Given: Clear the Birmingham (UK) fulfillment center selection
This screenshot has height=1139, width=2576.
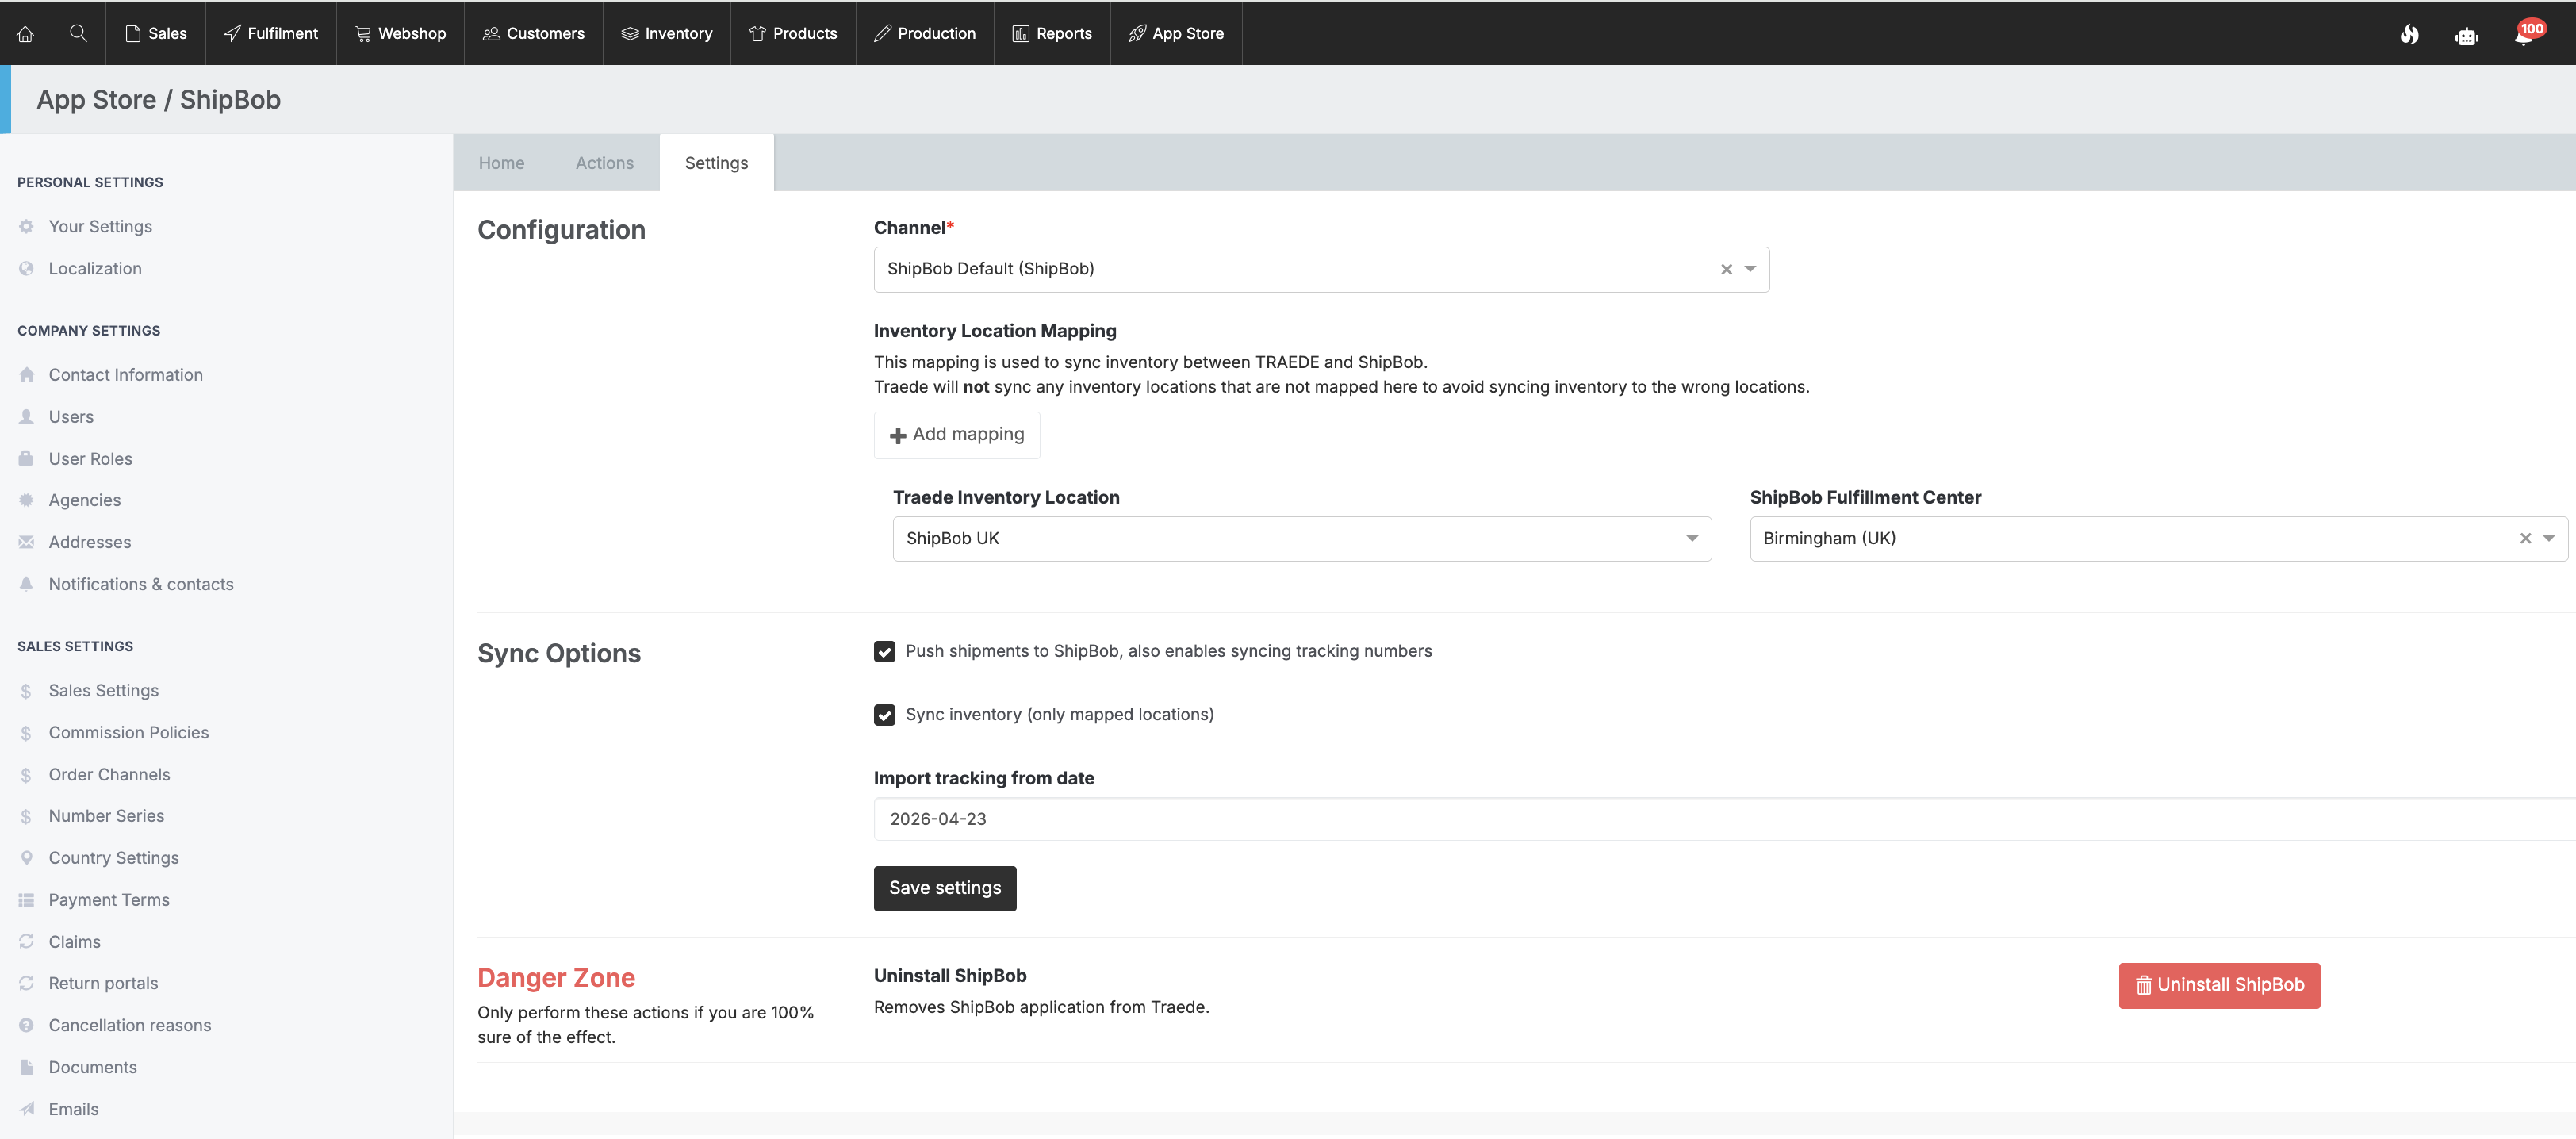Looking at the screenshot, I should click(2525, 539).
